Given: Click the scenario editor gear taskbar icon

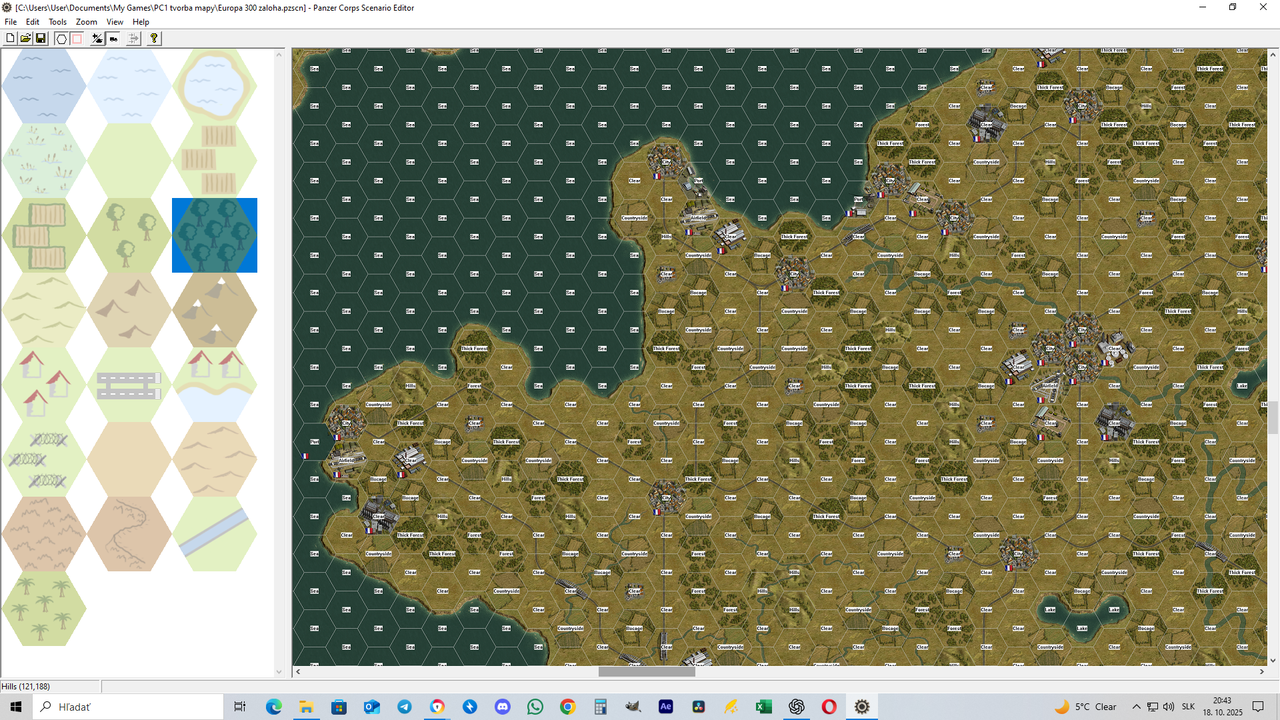Looking at the screenshot, I should click(861, 706).
